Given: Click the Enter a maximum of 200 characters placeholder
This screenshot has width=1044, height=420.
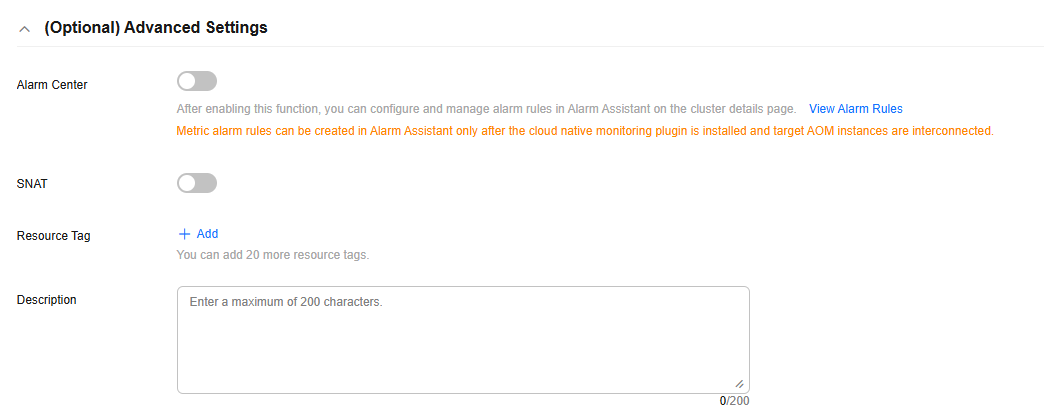Looking at the screenshot, I should click(x=286, y=302).
